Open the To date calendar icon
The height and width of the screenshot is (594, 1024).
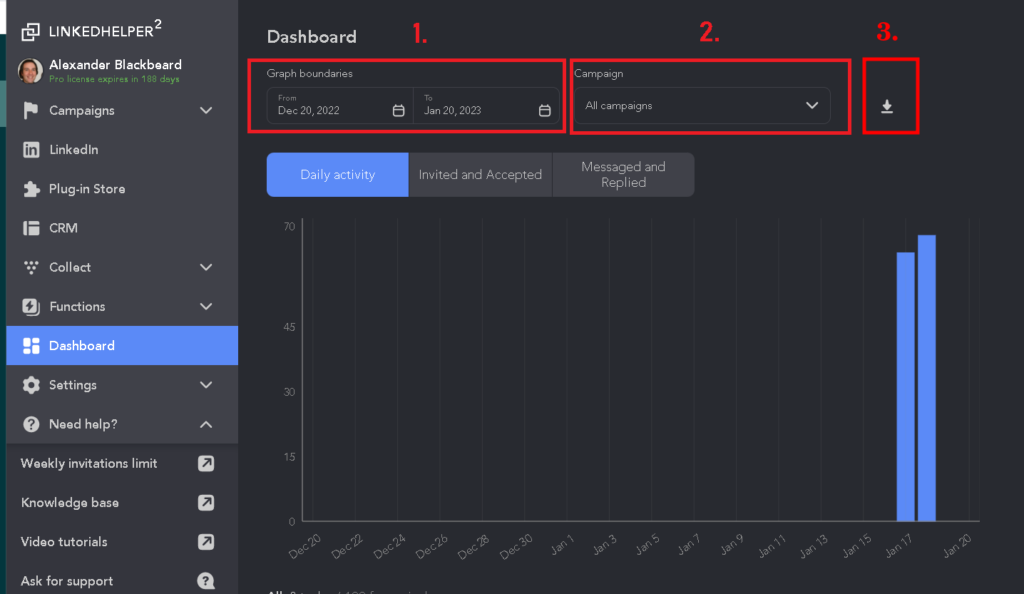click(545, 110)
